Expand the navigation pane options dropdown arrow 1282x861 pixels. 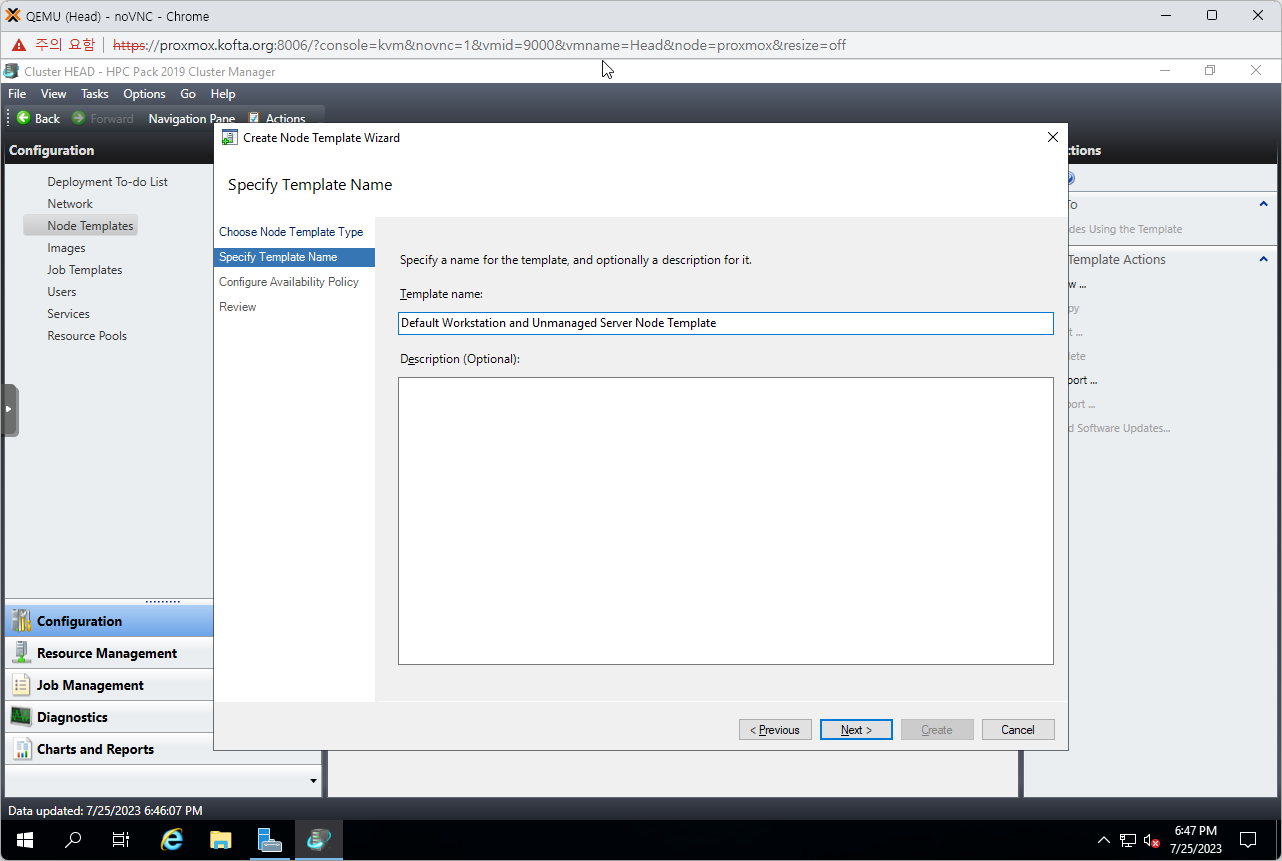pyautogui.click(x=313, y=781)
